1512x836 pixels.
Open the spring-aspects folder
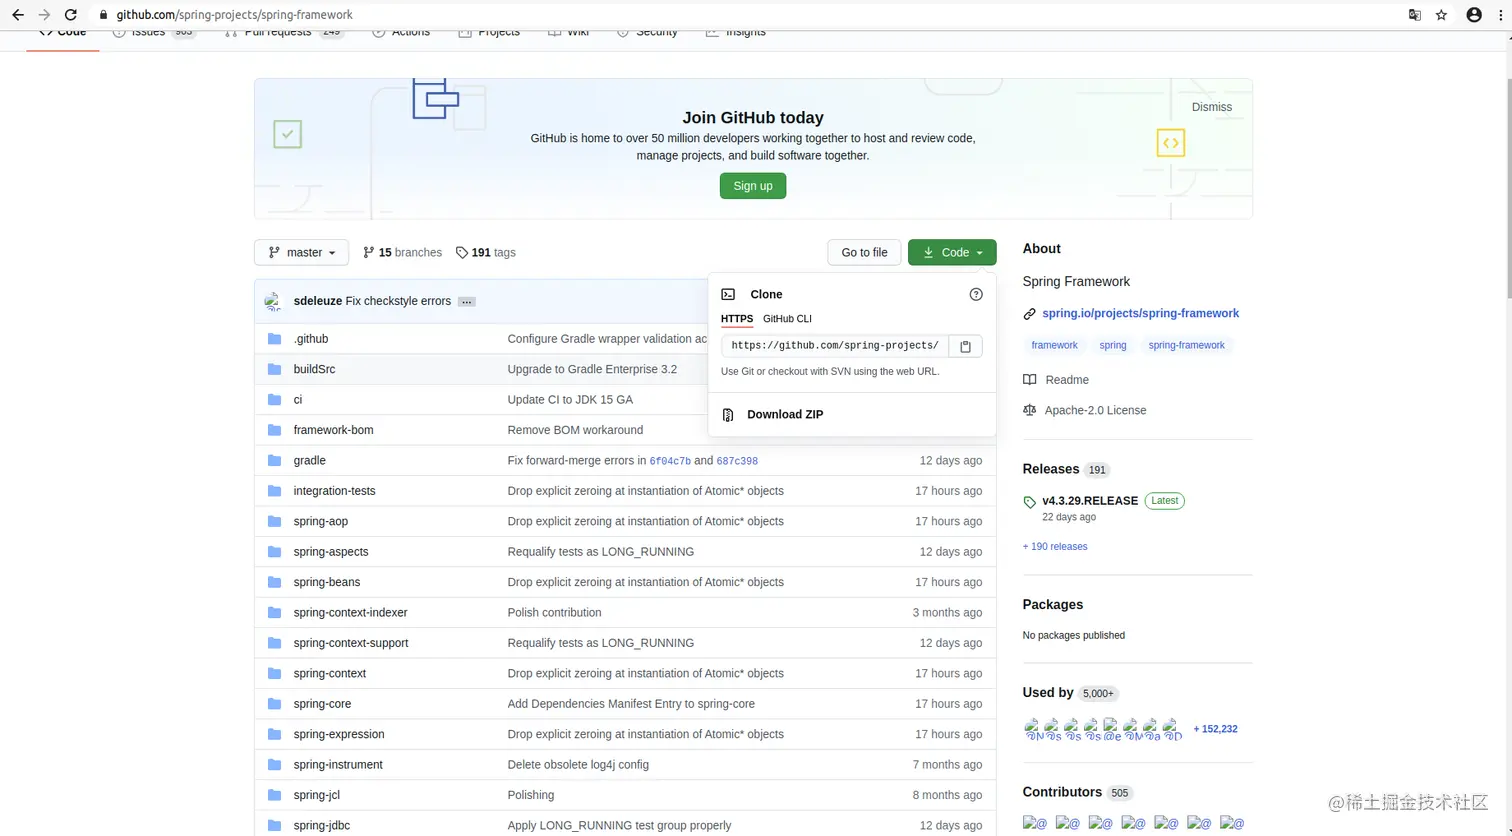coord(331,552)
